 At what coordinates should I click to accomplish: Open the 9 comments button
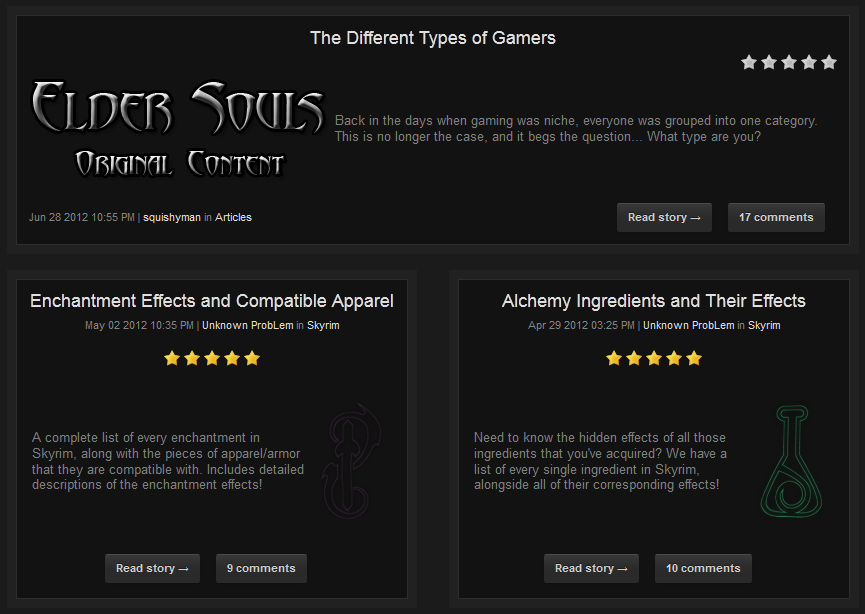pos(261,568)
